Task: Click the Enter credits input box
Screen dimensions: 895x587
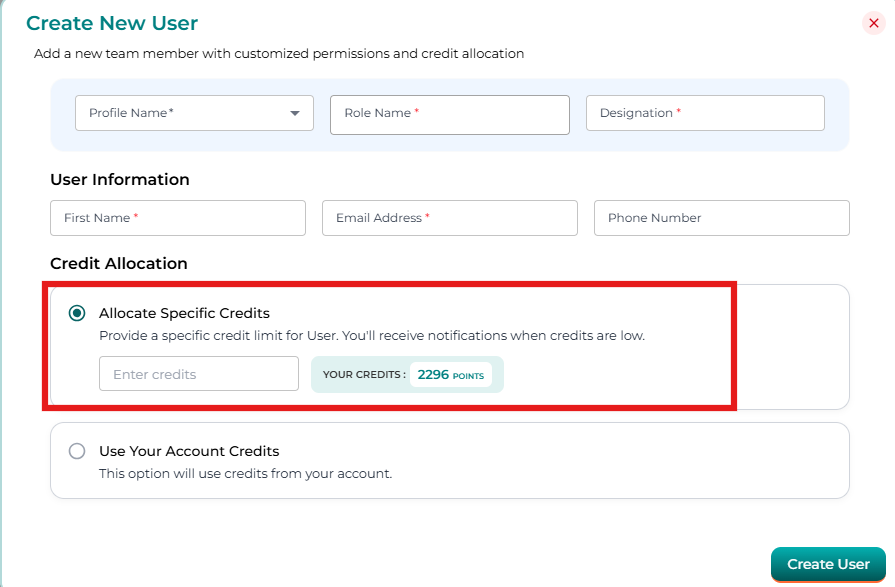Action: [198, 374]
